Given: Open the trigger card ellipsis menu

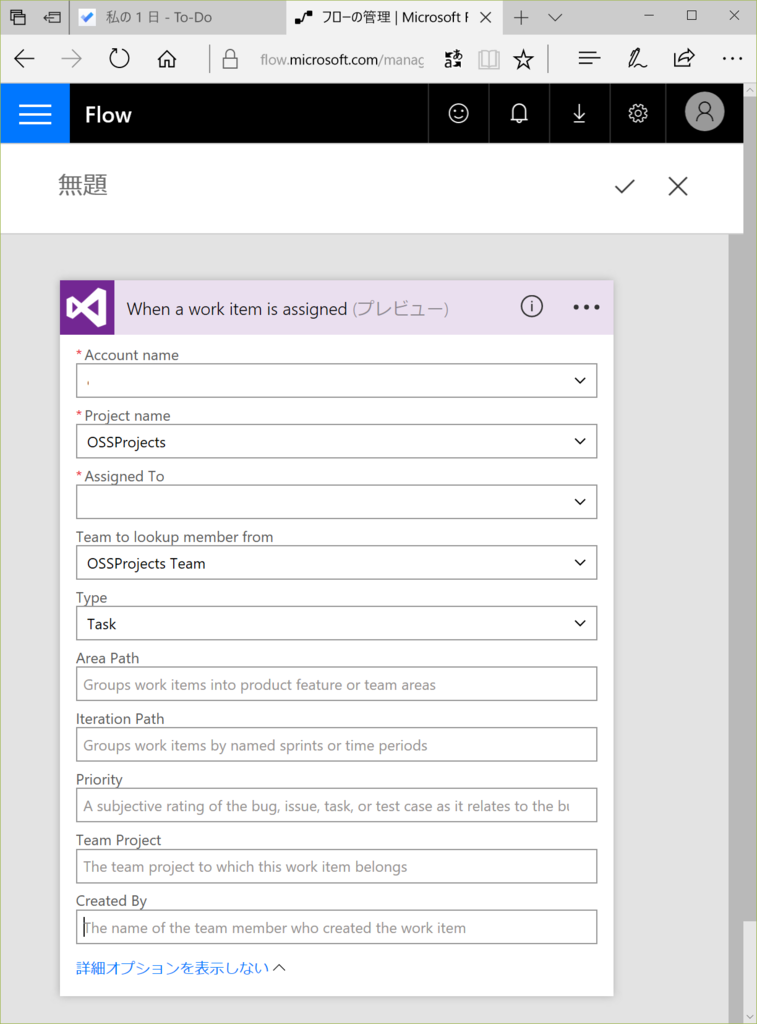Looking at the screenshot, I should [x=586, y=307].
